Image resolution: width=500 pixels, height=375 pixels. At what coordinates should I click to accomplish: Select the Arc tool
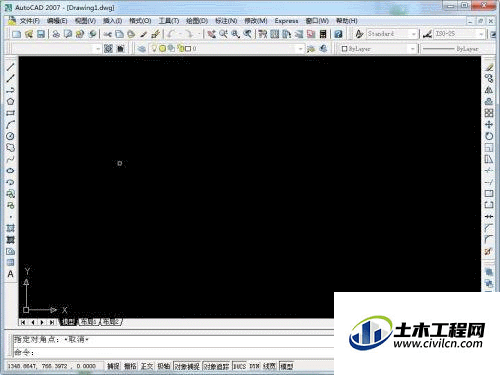pos(10,125)
